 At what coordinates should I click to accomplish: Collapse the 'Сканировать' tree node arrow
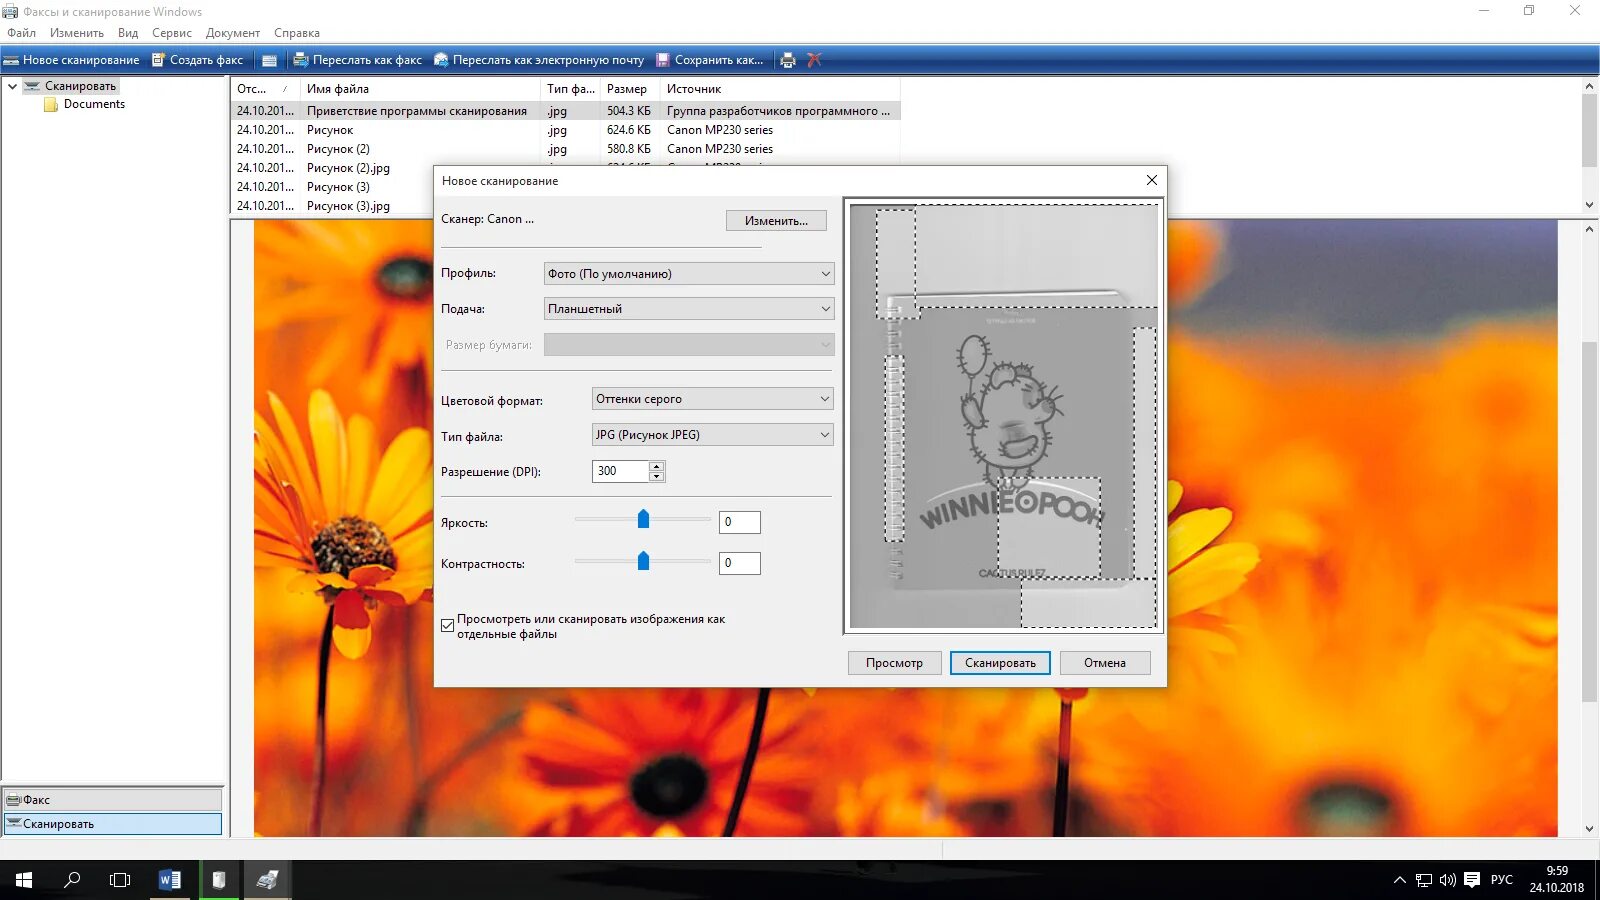coord(12,86)
